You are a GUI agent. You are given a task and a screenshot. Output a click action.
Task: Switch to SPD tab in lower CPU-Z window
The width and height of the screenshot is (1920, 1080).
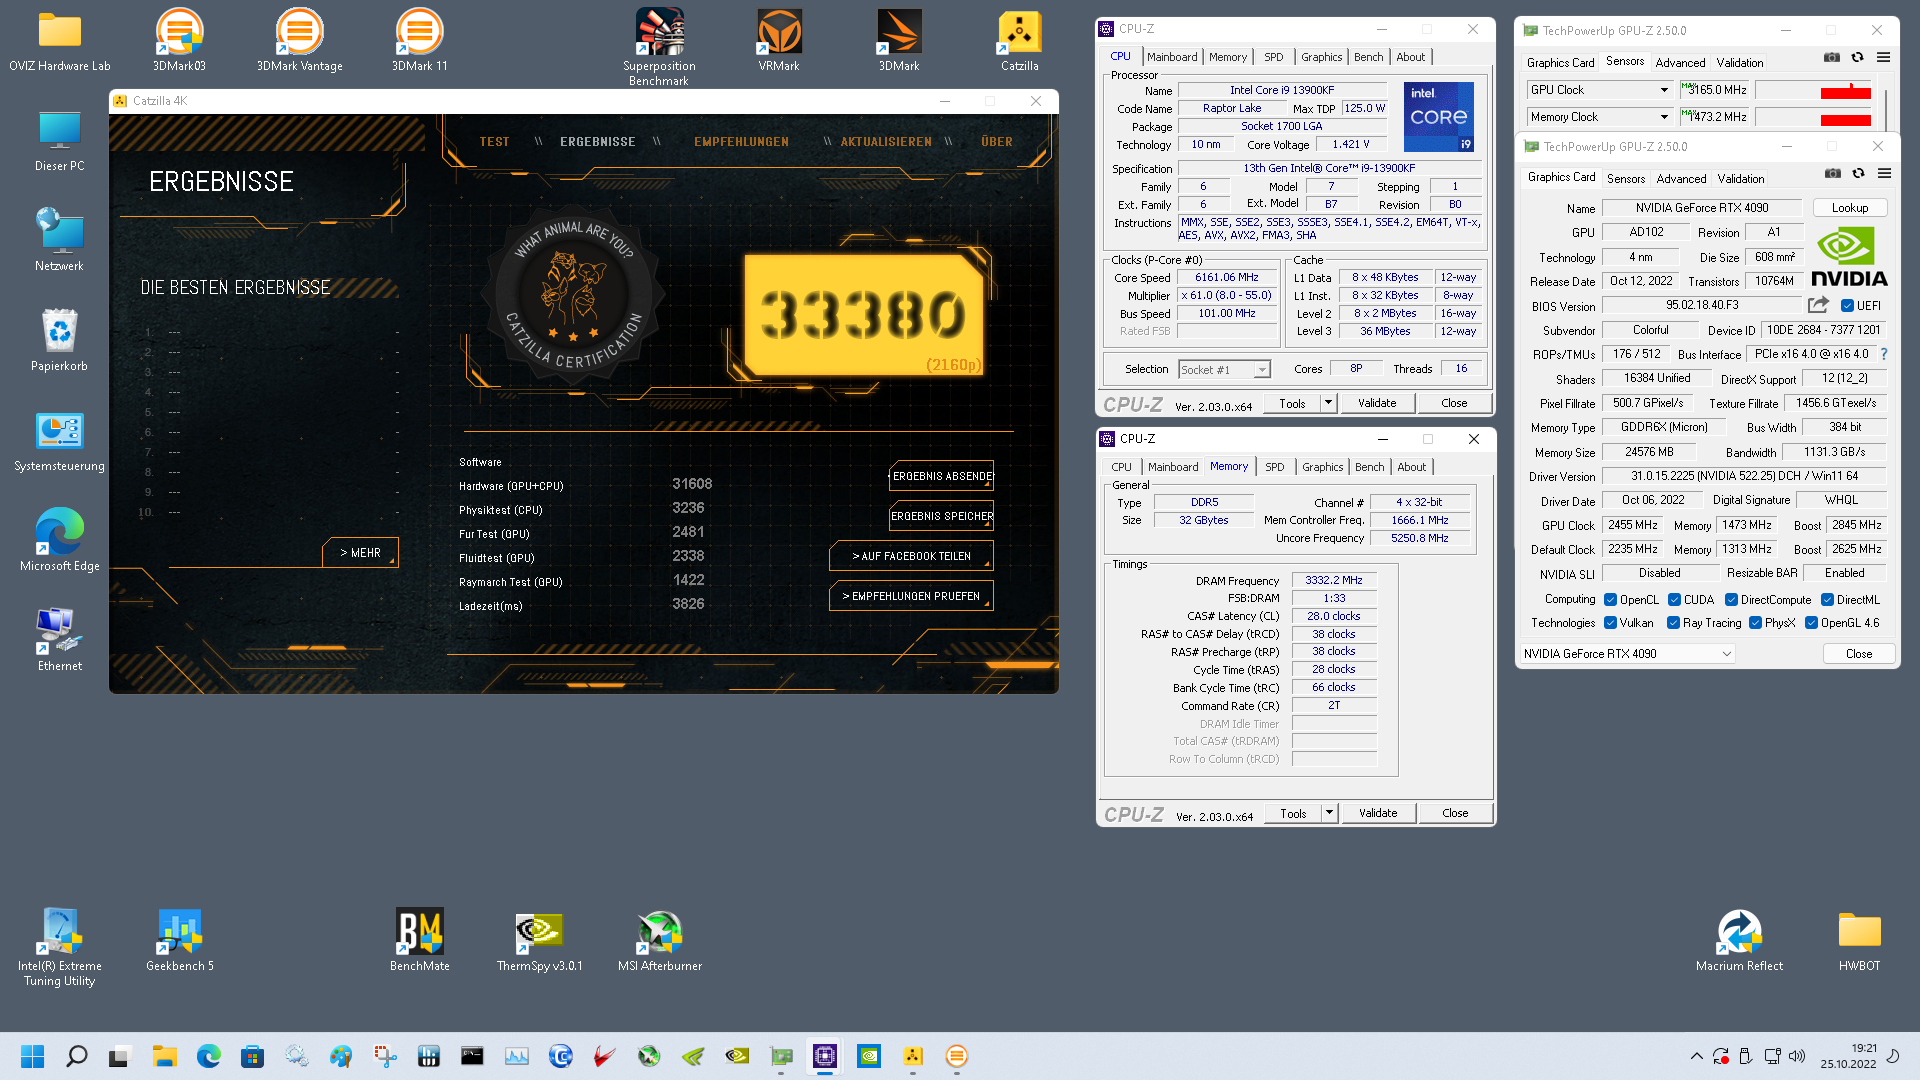pos(1274,467)
